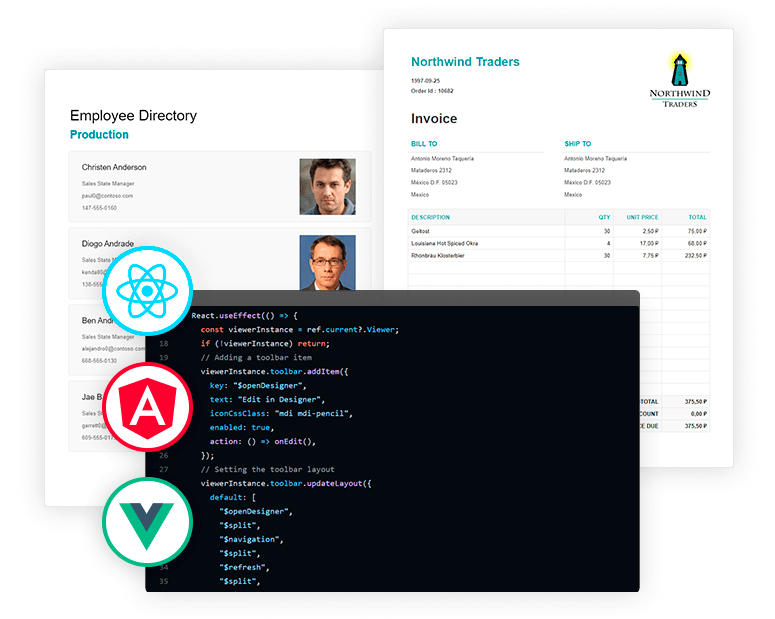The image size is (775, 619).
Task: Click the TOTAL column header
Action: 697,217
